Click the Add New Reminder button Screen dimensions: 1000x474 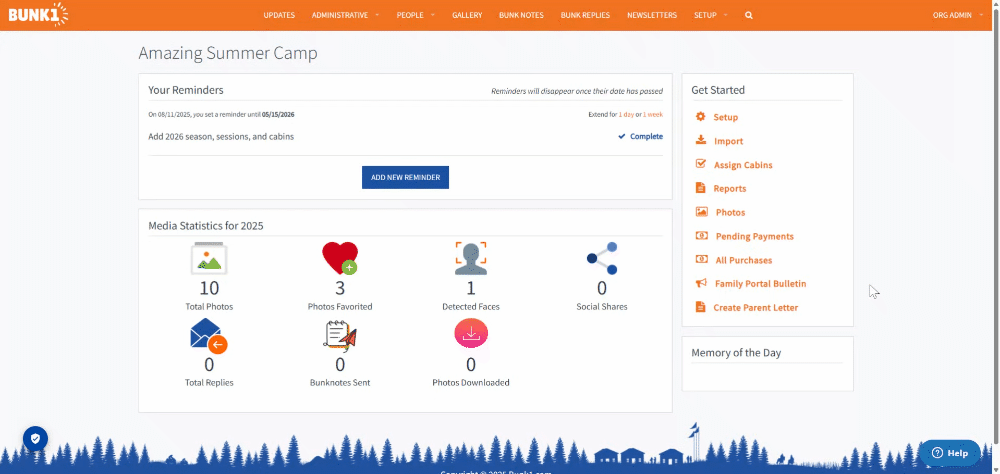406,177
